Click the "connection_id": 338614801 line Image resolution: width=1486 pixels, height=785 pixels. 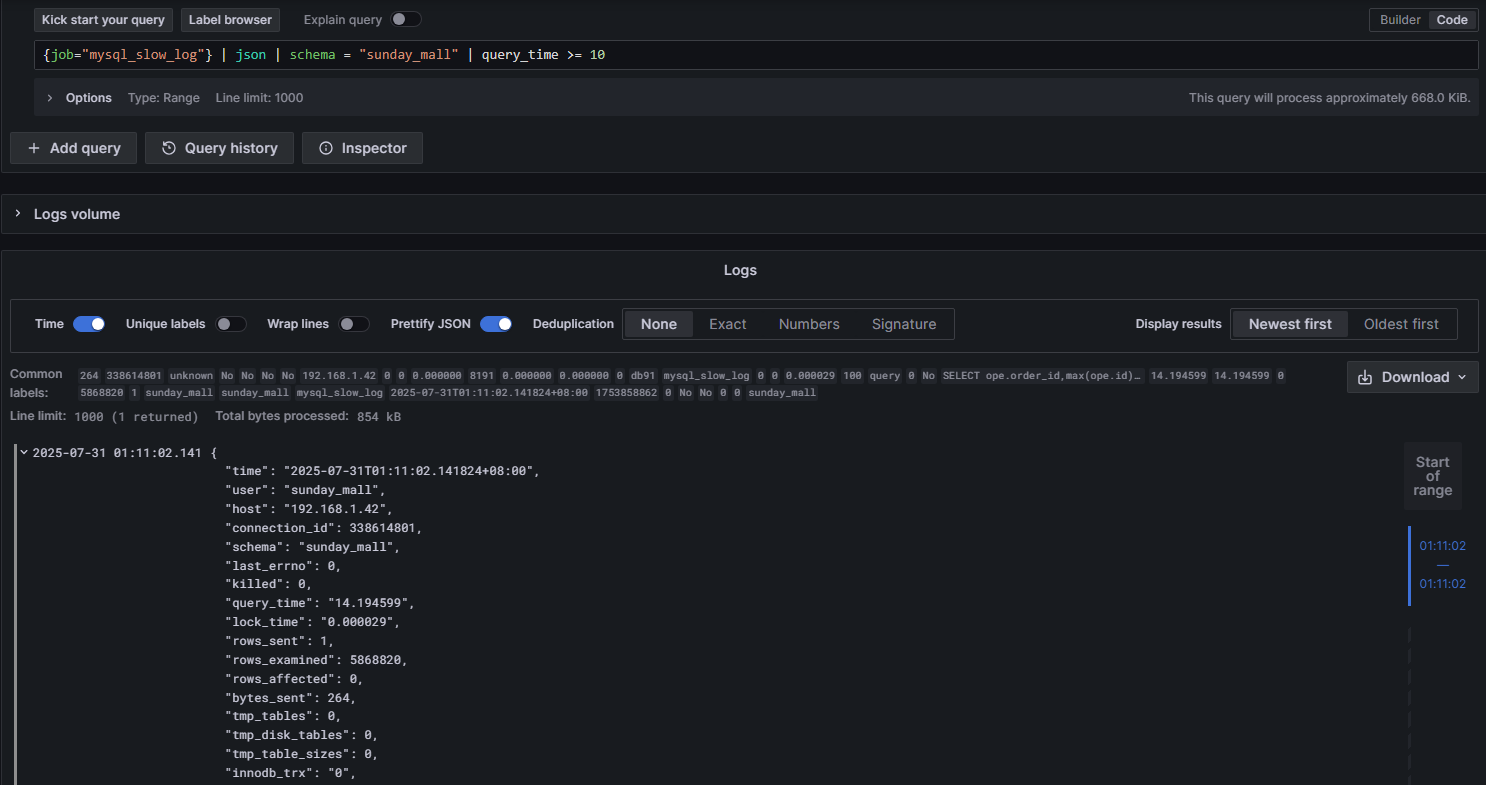[324, 528]
